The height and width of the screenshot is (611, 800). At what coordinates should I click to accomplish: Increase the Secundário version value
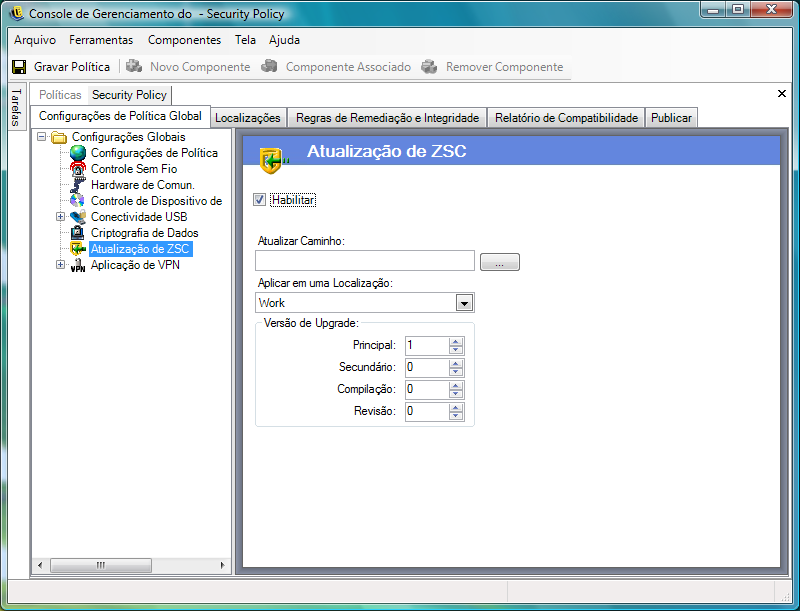pyautogui.click(x=456, y=364)
